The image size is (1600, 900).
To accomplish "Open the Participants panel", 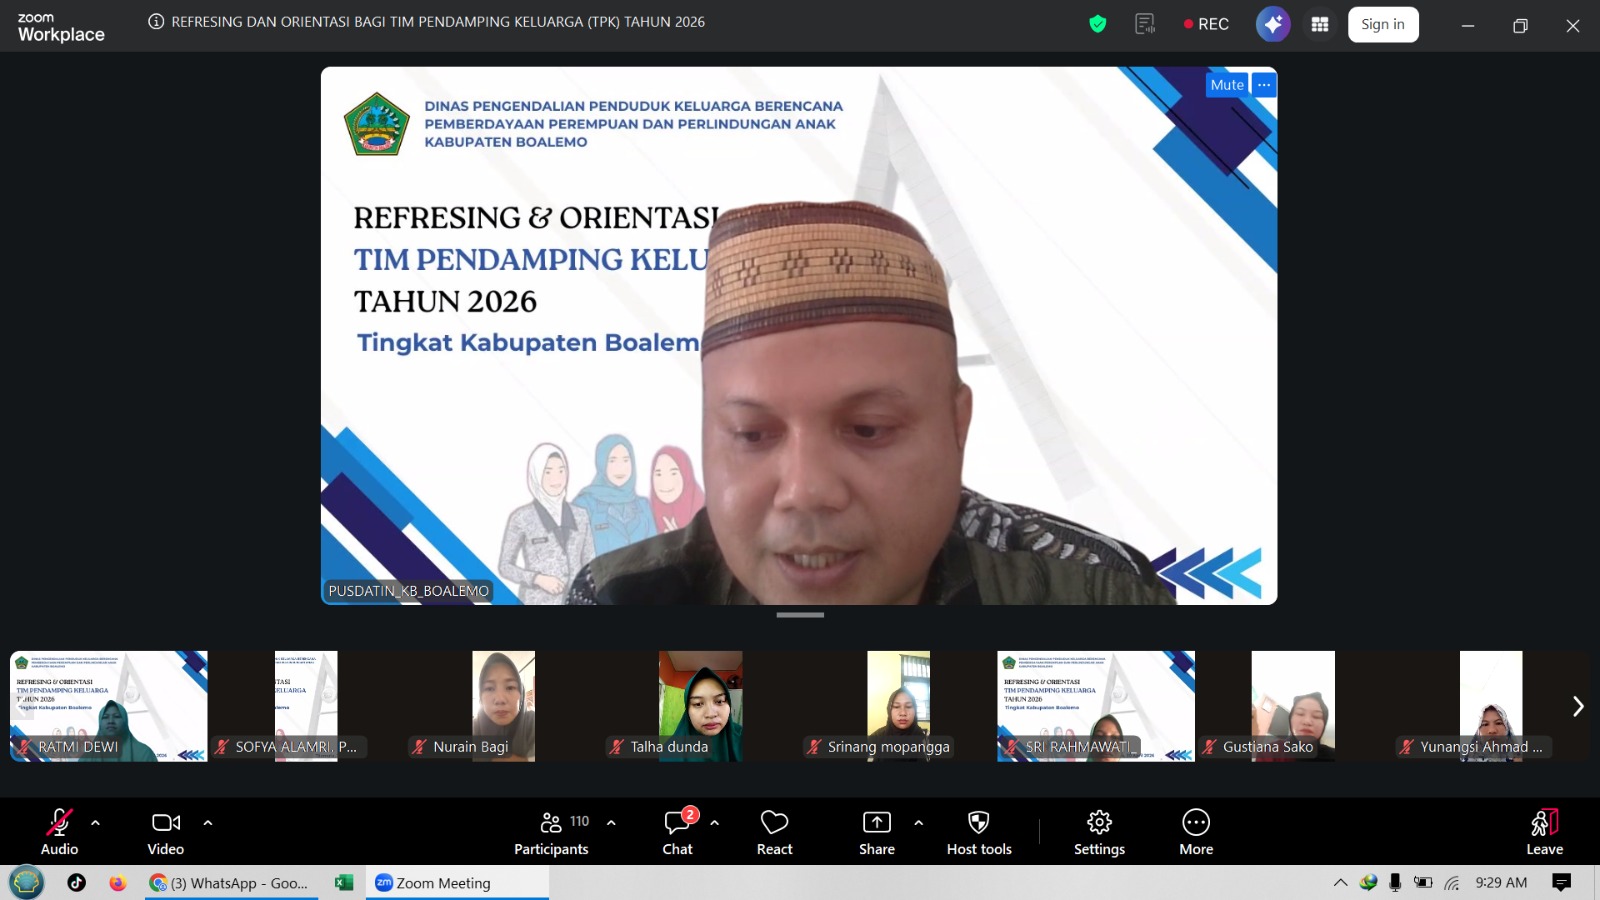I will [x=551, y=832].
